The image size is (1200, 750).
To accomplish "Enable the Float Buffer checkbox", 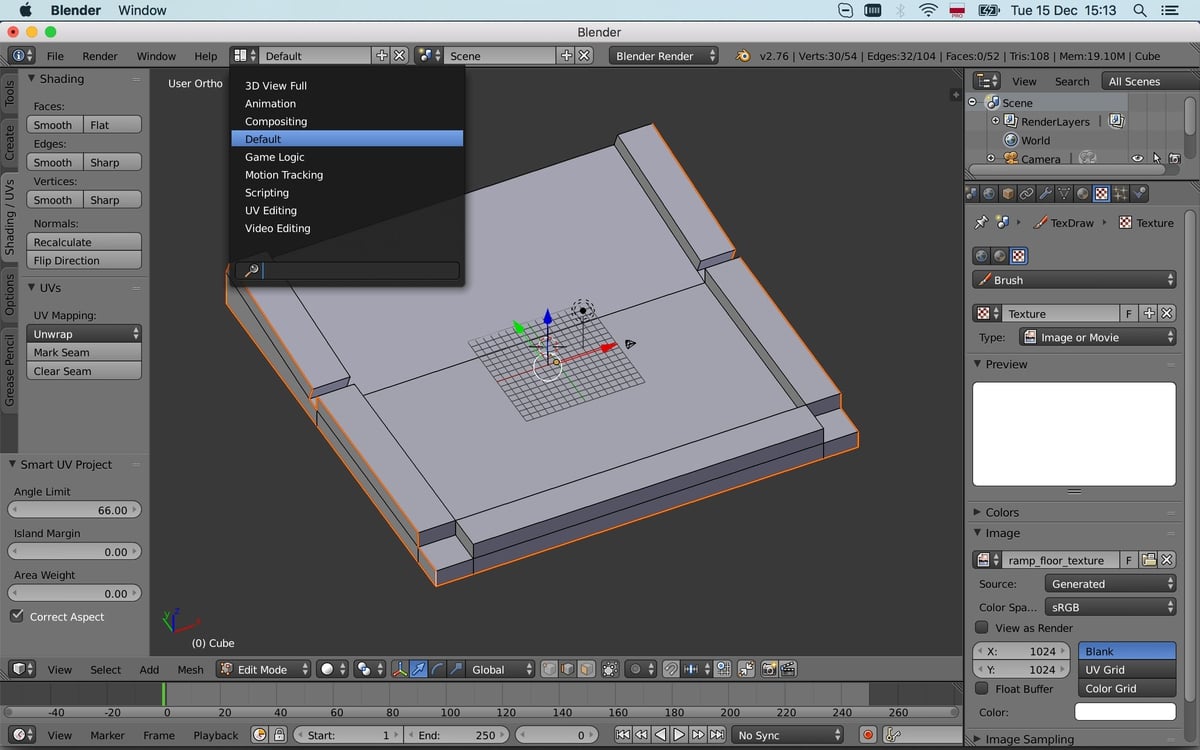I will (982, 689).
